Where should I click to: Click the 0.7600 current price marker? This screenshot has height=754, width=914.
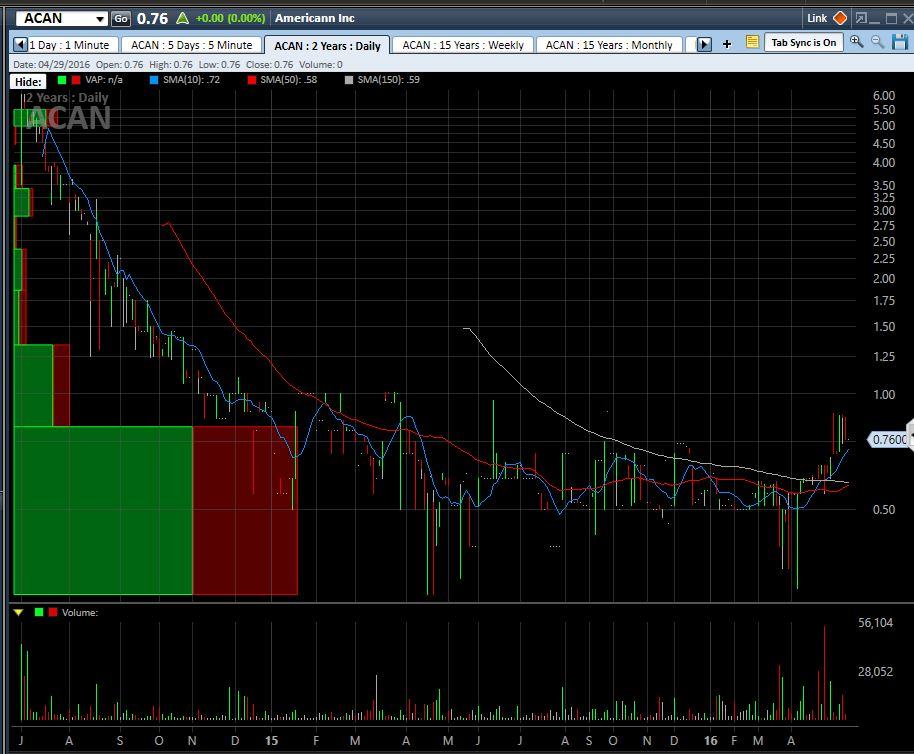[x=888, y=439]
